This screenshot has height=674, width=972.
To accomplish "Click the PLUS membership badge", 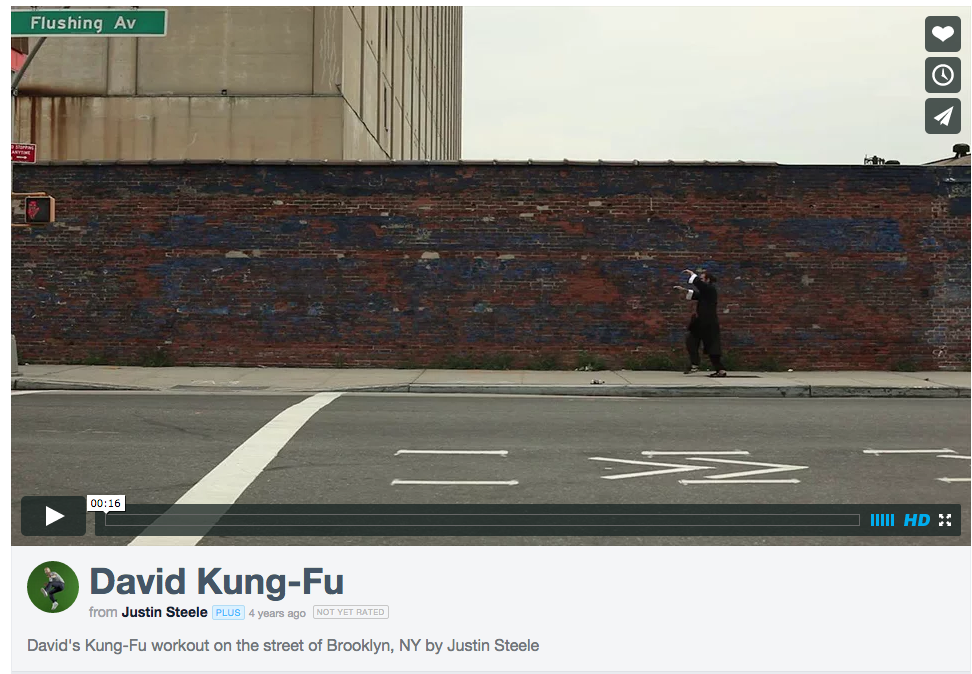I will (228, 612).
